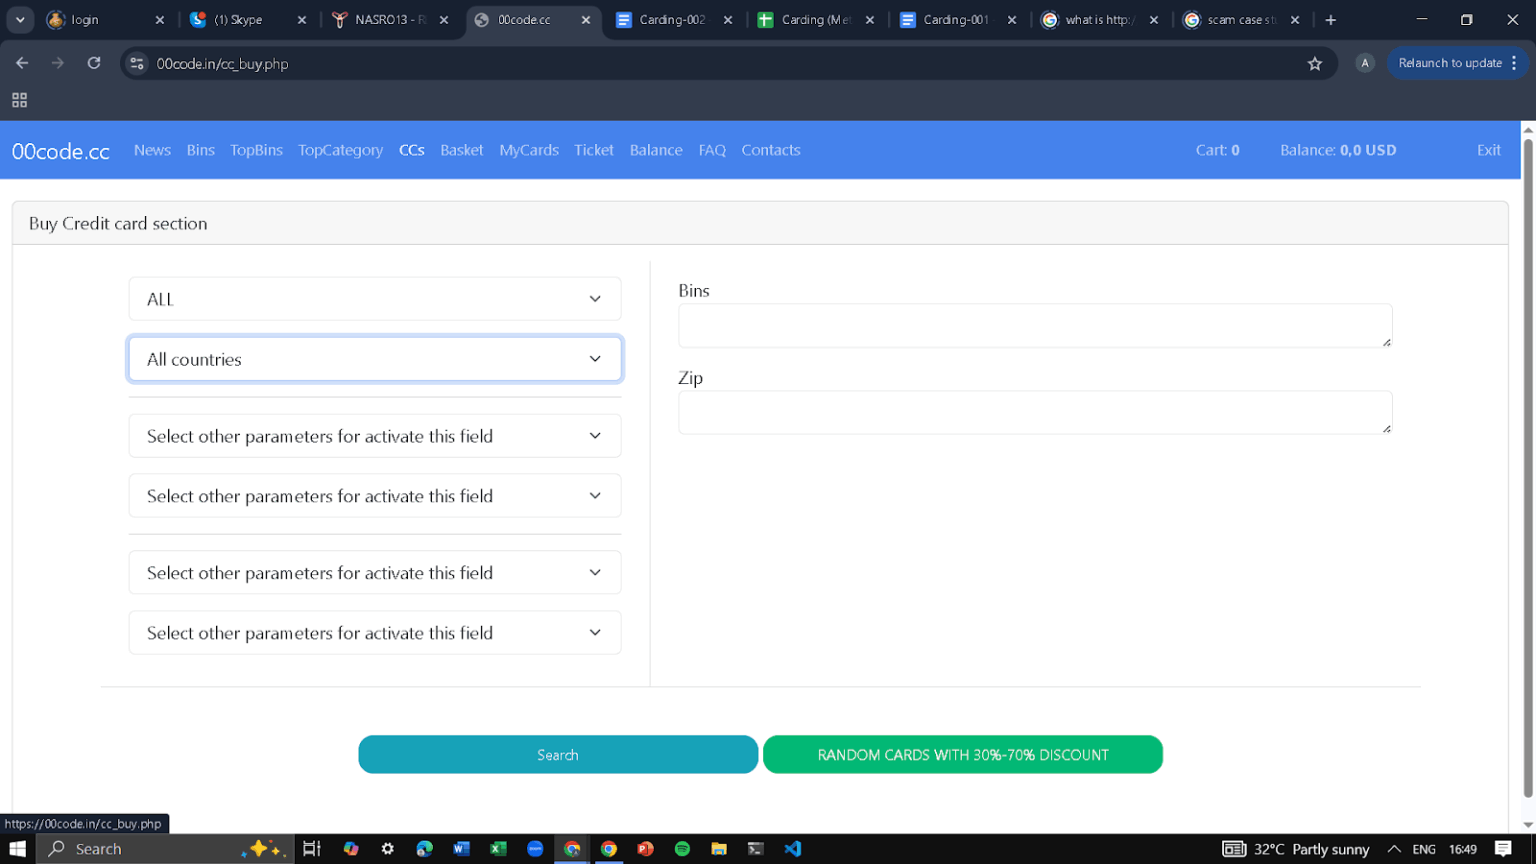This screenshot has height=864, width=1536.
Task: Click the "Relaunch to update" button
Action: tap(1448, 62)
